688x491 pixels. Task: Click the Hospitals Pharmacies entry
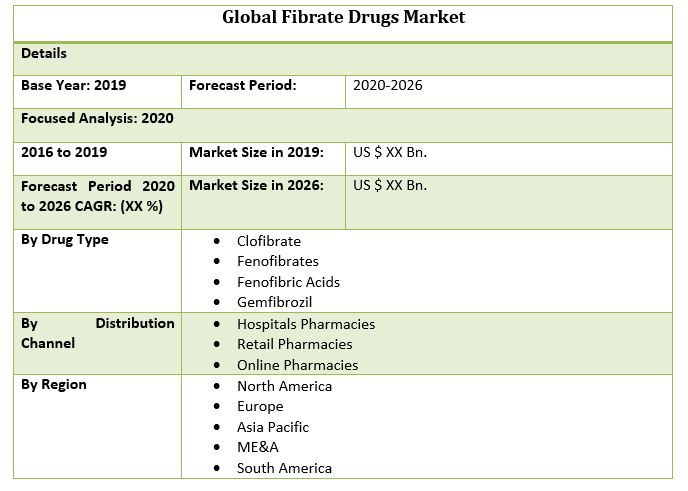(305, 324)
